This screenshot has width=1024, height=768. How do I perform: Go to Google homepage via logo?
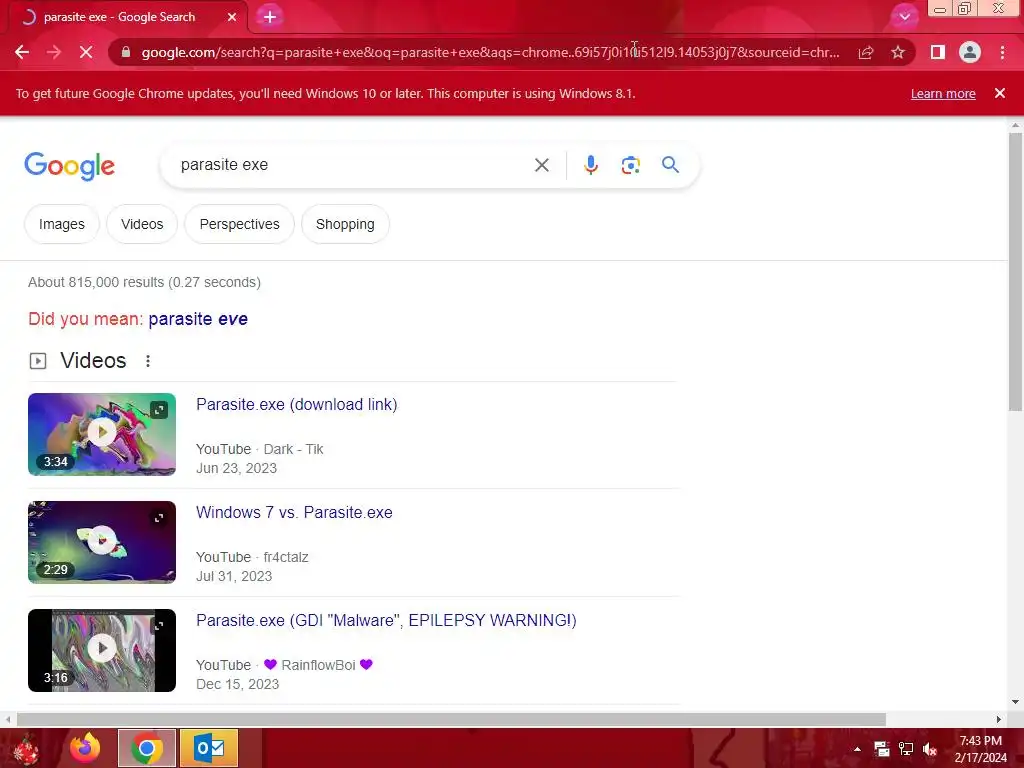point(69,166)
